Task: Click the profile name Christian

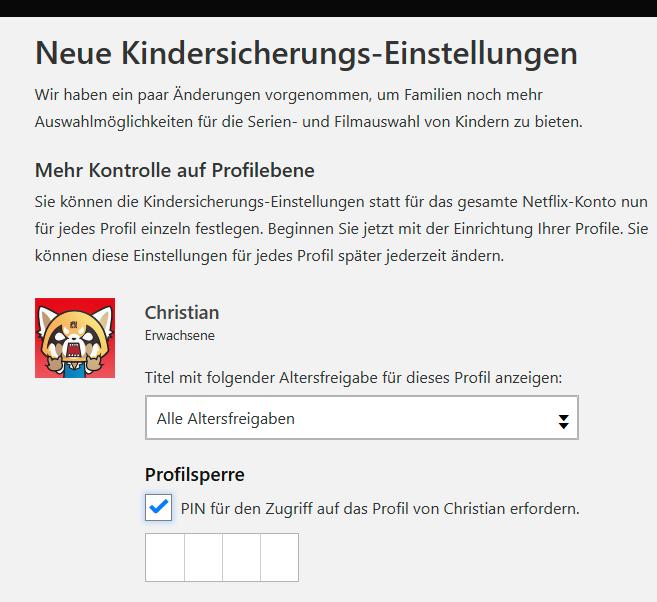Action: 182,313
